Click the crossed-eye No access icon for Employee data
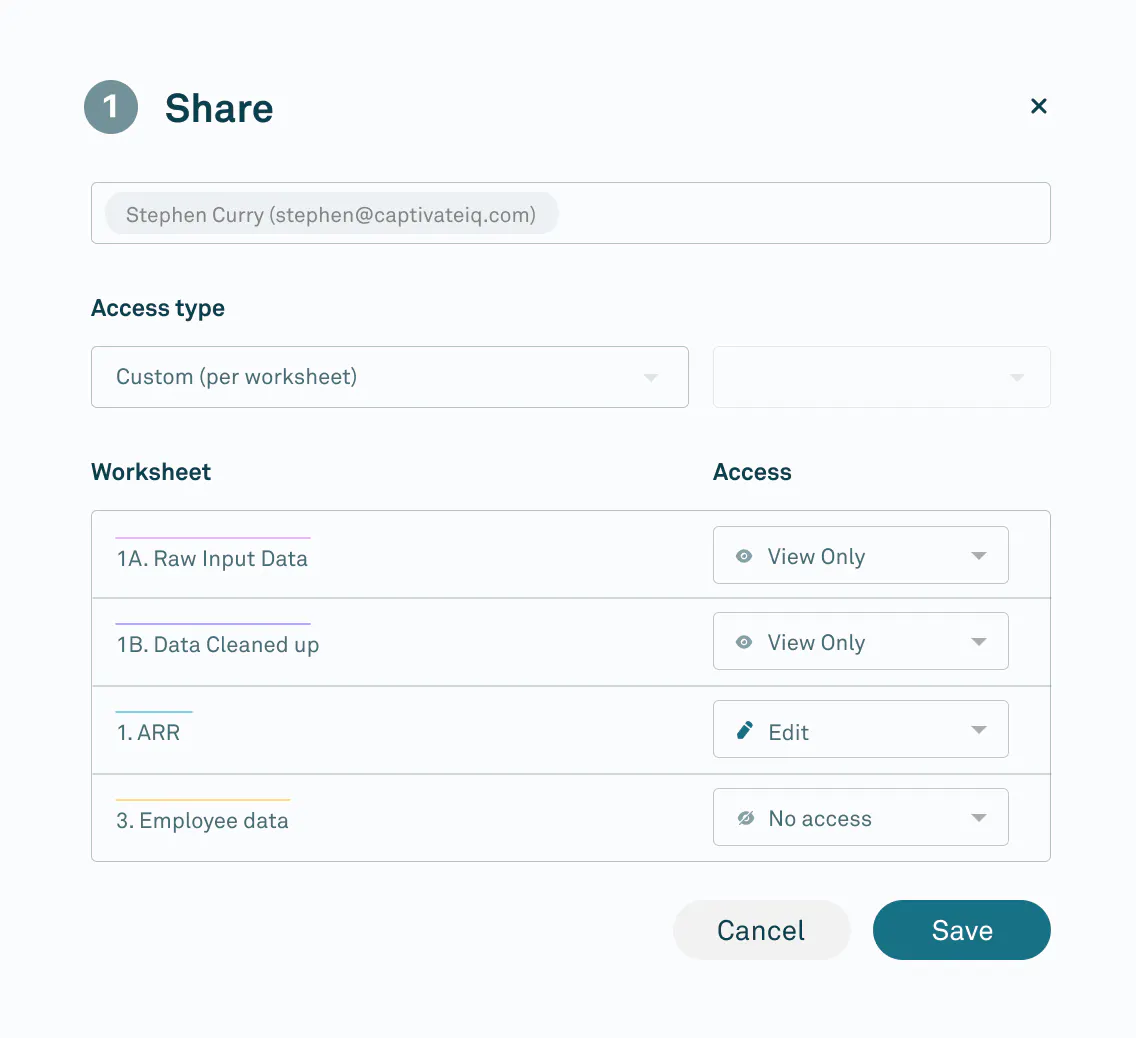The image size is (1136, 1038). pos(743,818)
